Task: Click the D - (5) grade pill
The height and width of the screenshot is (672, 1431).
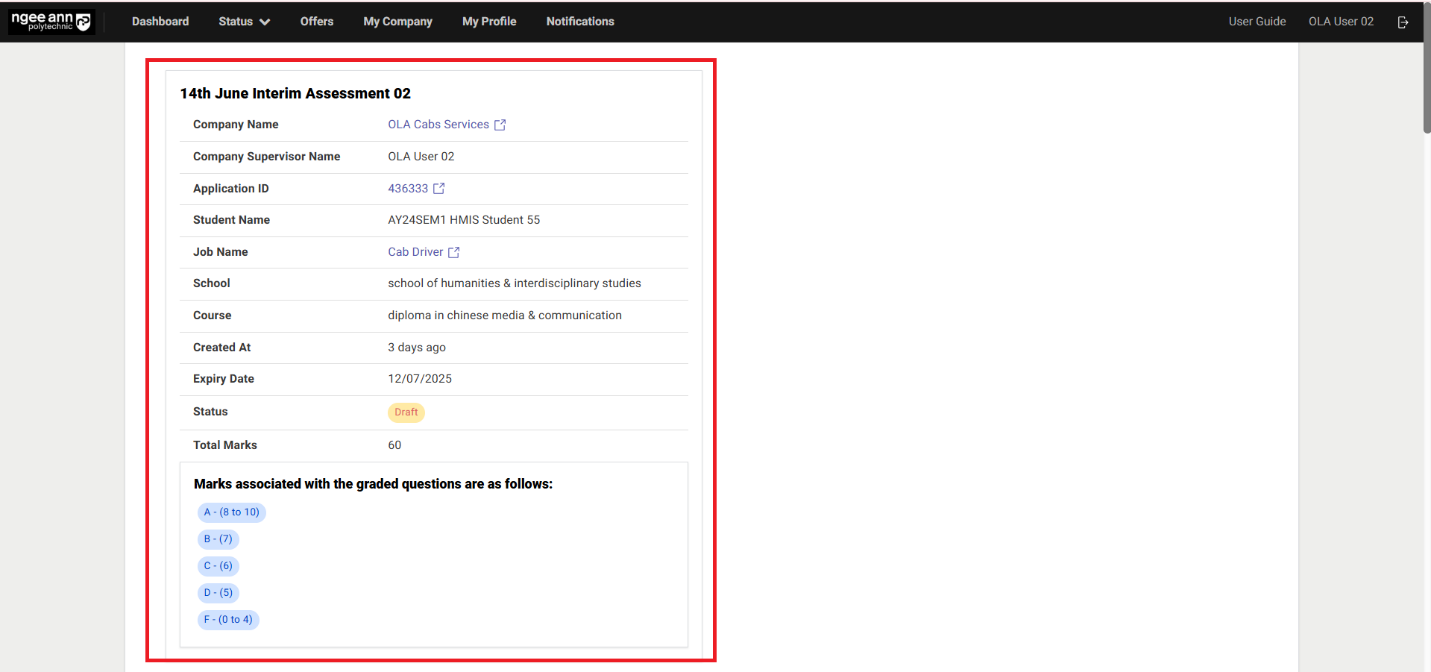Action: [x=218, y=592]
